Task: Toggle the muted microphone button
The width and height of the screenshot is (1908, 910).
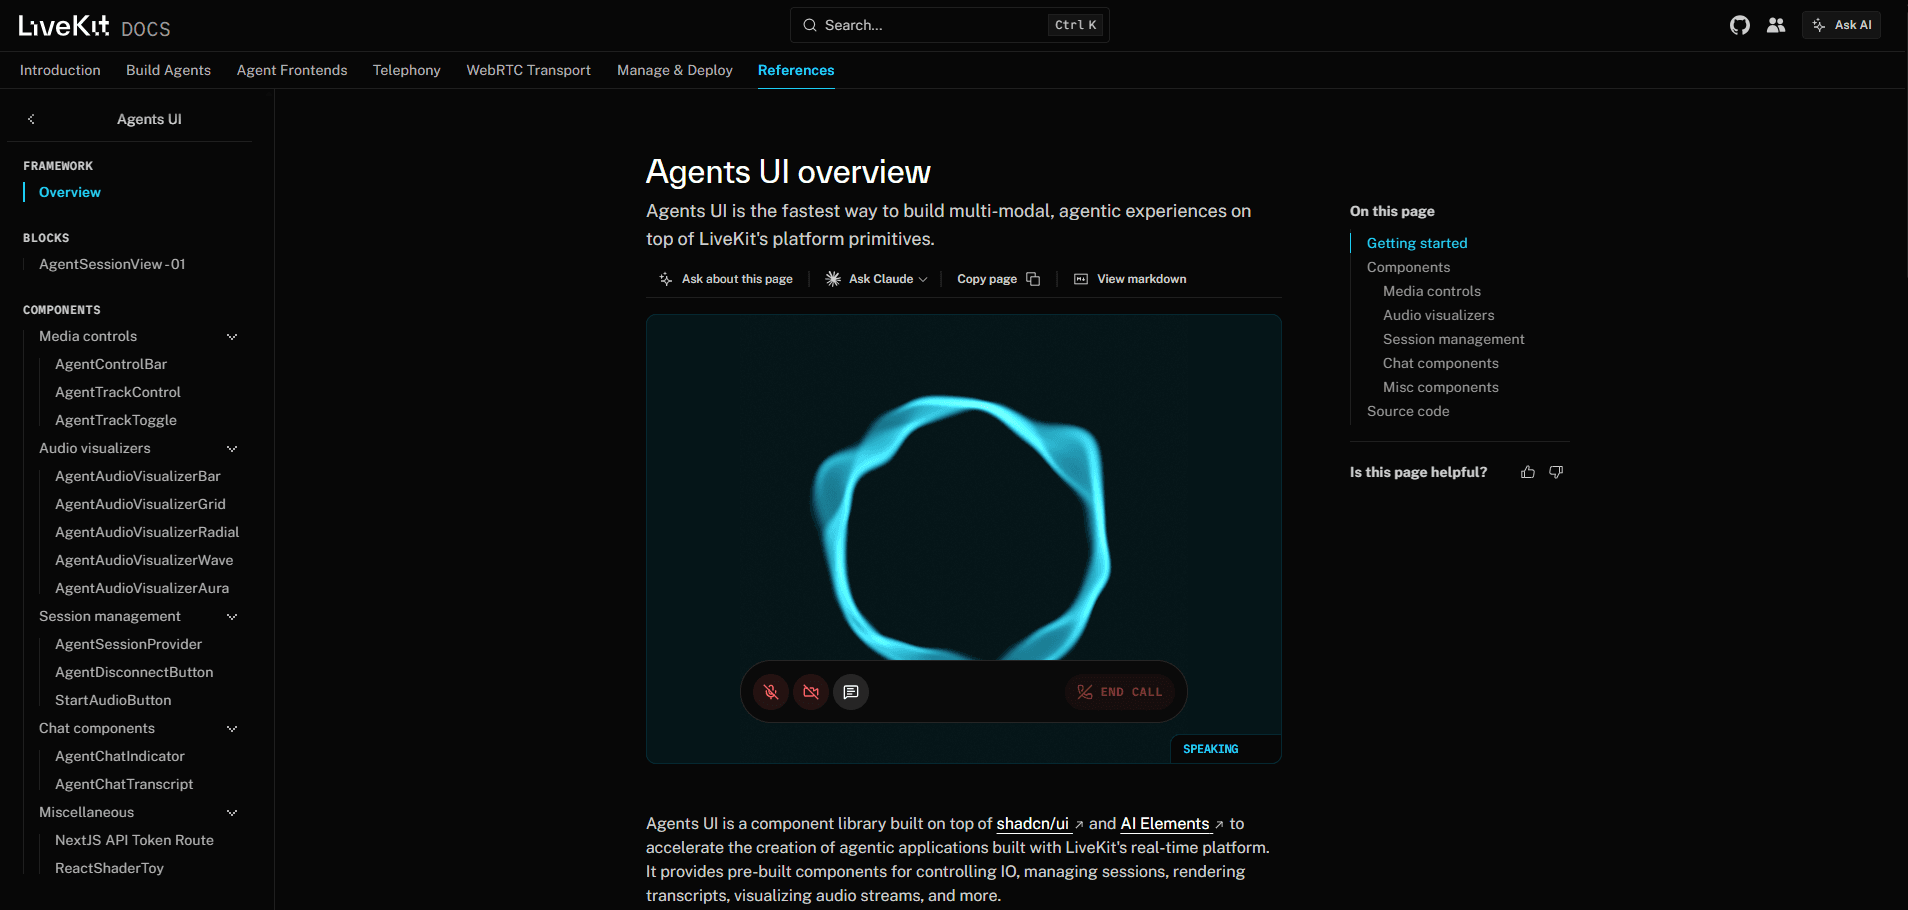Action: [771, 692]
